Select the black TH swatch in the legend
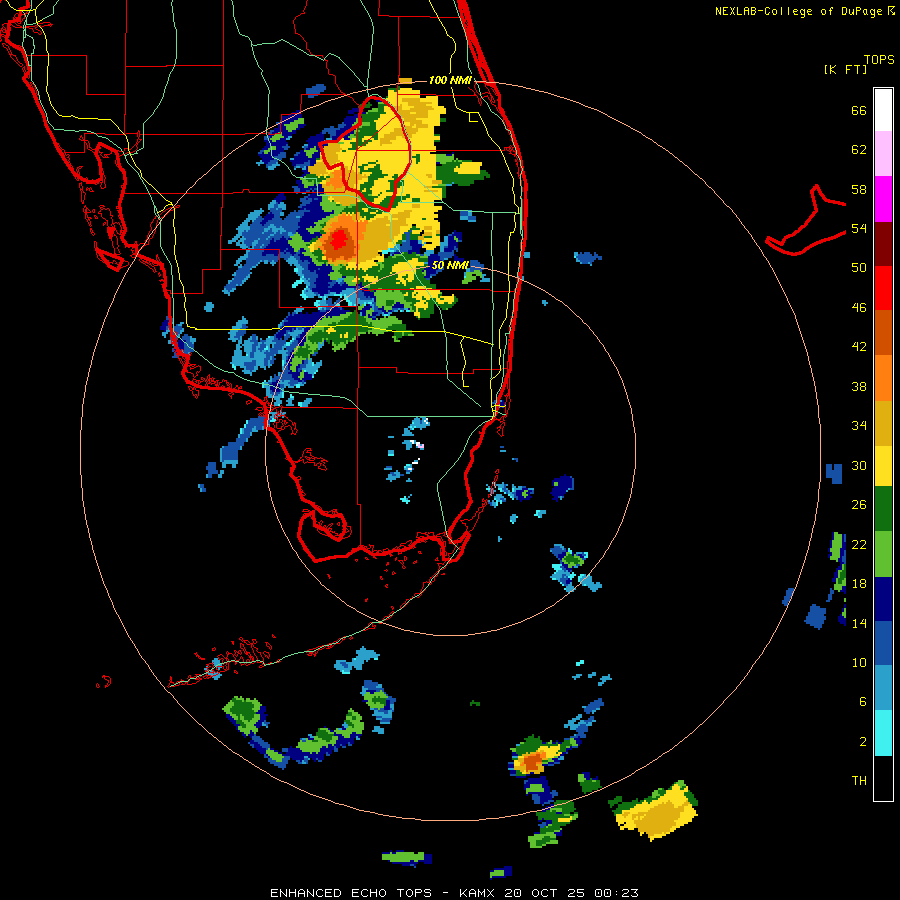900x900 pixels. click(x=883, y=778)
